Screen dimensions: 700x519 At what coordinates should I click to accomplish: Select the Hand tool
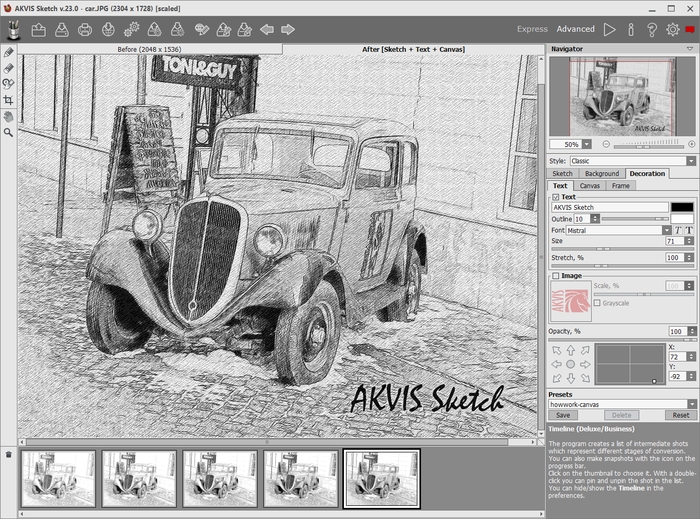tap(8, 116)
